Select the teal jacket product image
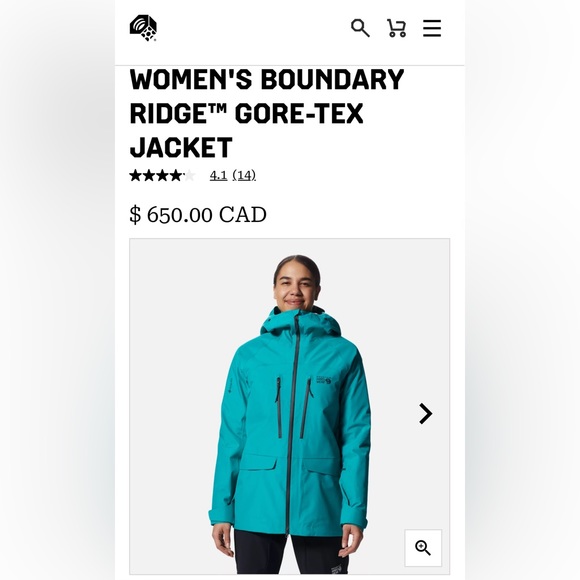Image resolution: width=580 pixels, height=580 pixels. click(290, 406)
